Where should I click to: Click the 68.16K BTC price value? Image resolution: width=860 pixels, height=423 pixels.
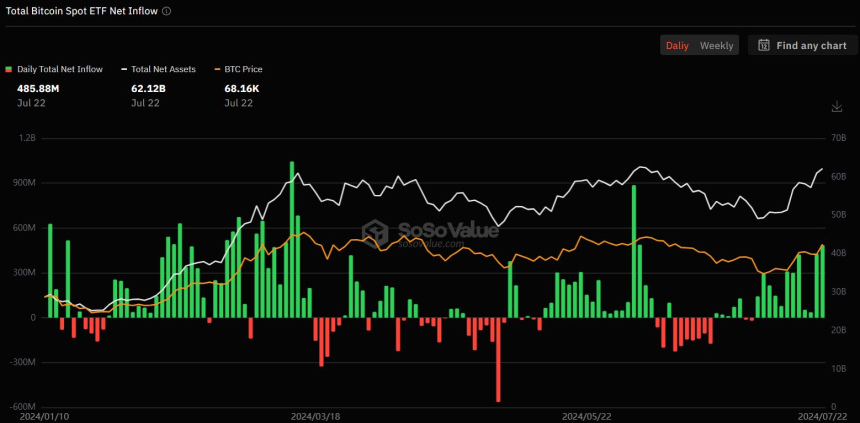click(243, 89)
